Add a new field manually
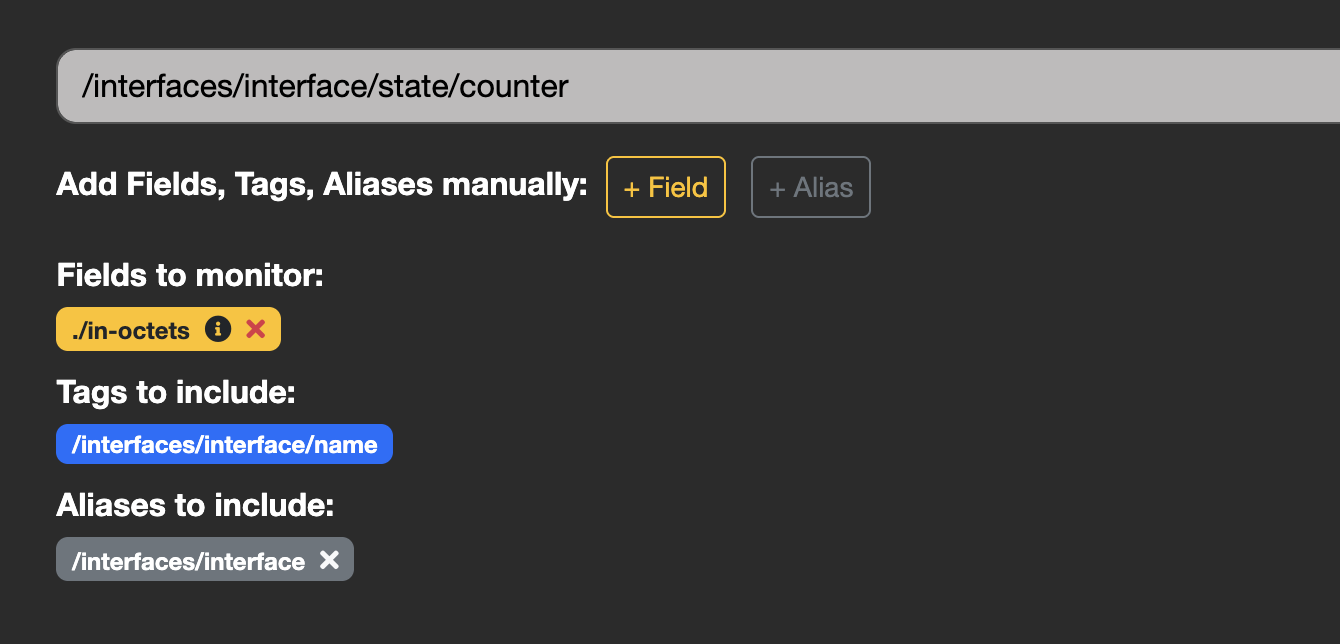Image resolution: width=1340 pixels, height=644 pixels. click(x=665, y=187)
